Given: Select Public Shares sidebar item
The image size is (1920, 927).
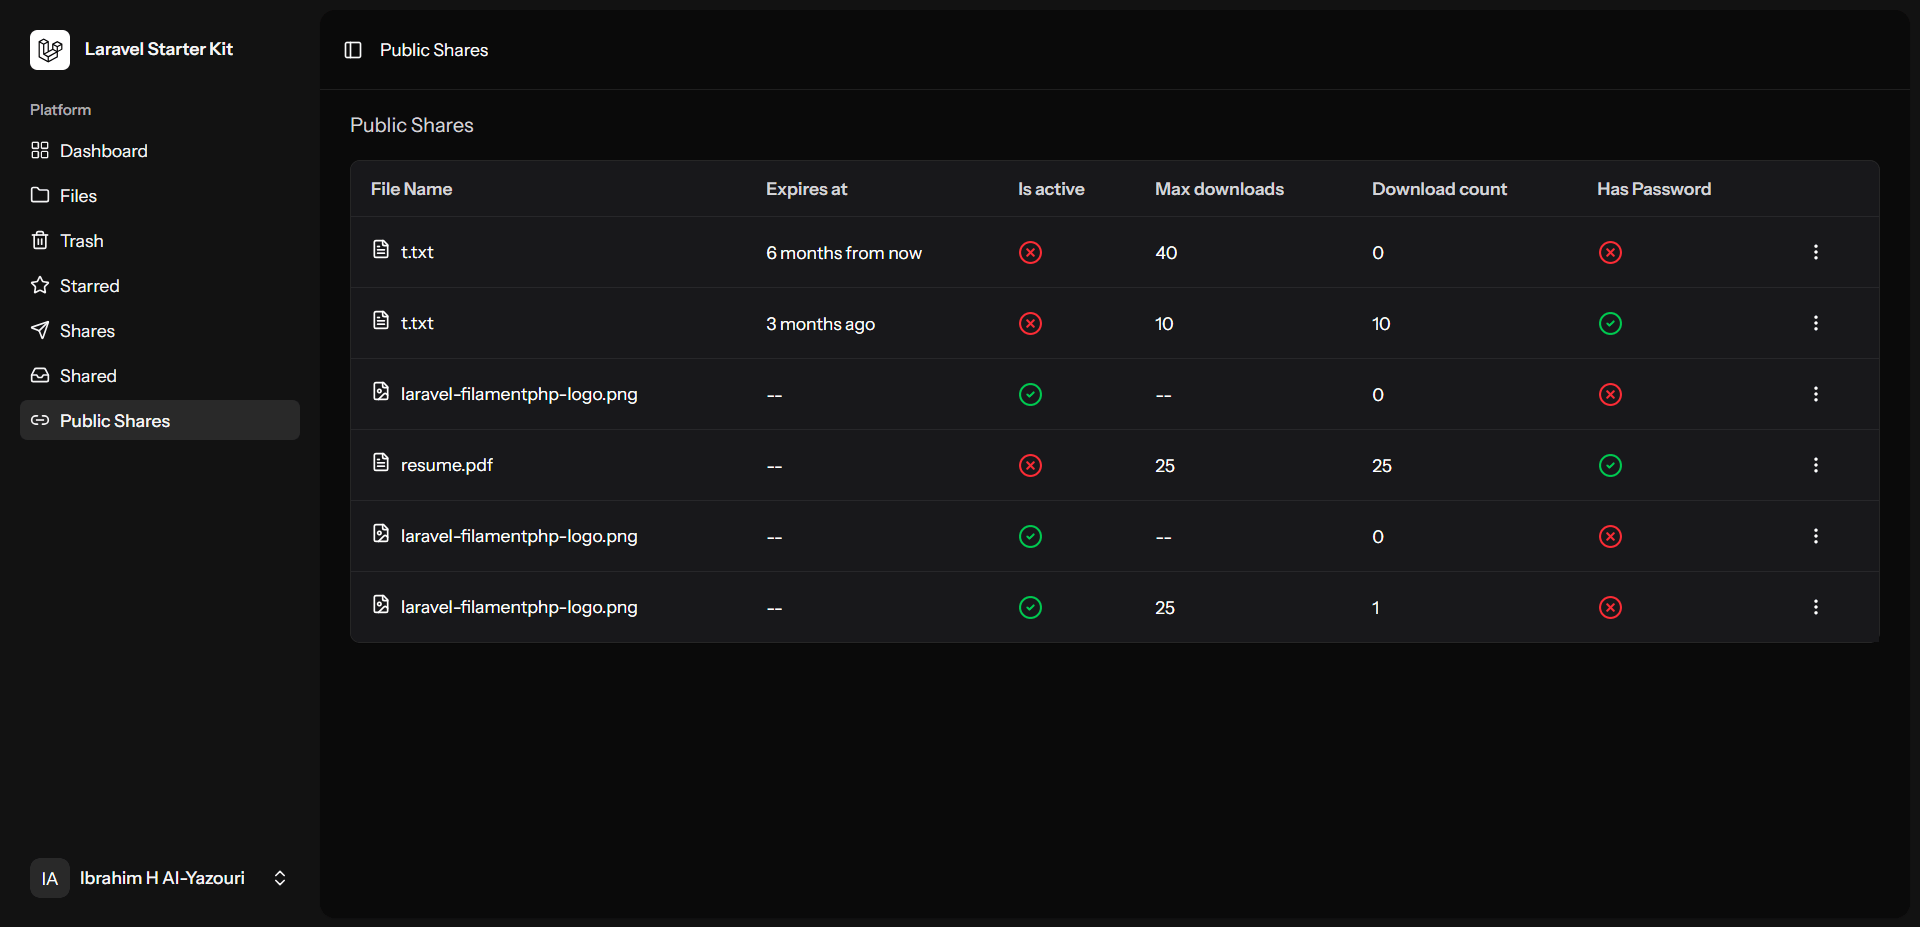Looking at the screenshot, I should [160, 420].
